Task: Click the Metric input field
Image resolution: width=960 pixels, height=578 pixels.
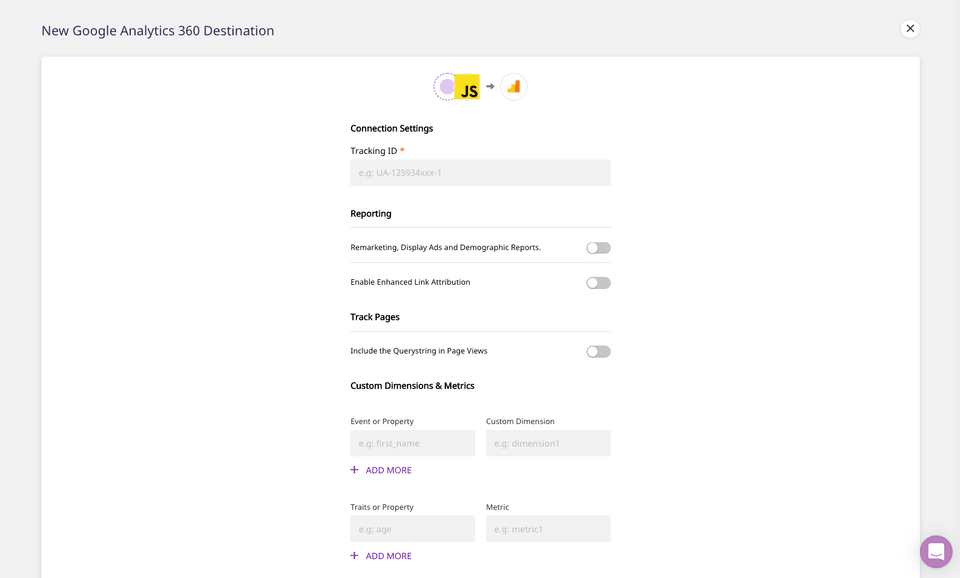Action: pos(548,528)
